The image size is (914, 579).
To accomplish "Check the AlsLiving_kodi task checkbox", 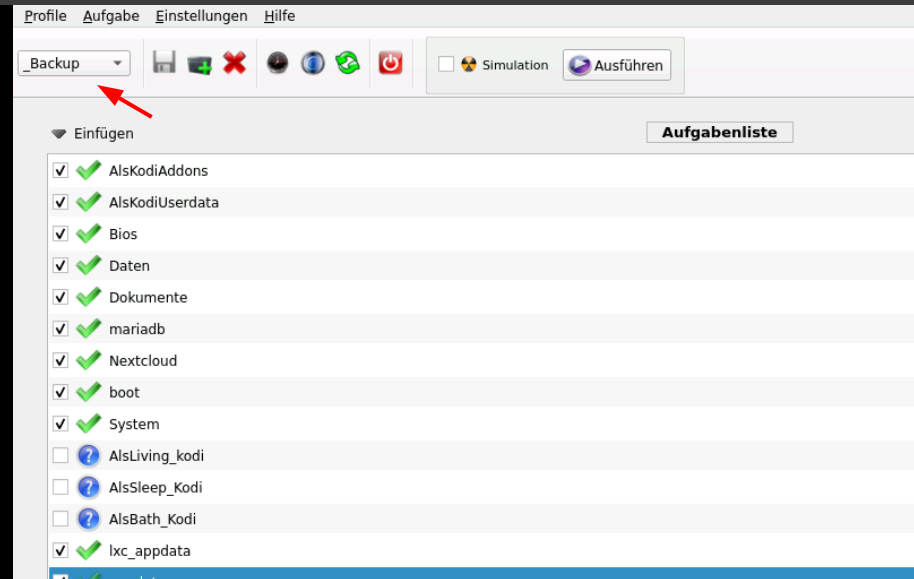I will (61, 455).
